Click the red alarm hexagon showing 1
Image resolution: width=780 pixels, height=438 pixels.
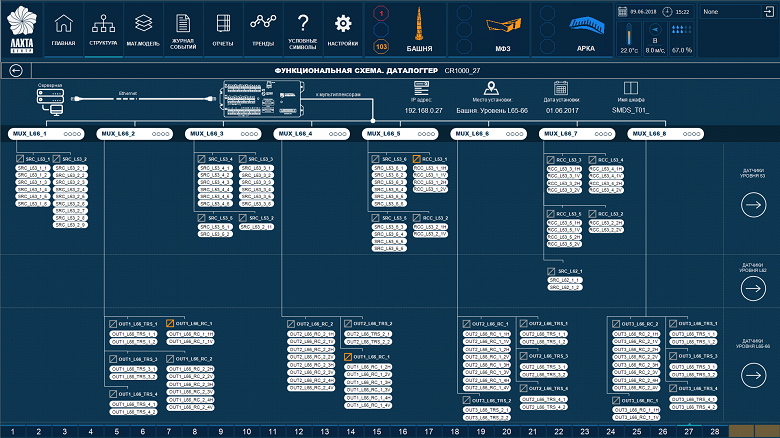click(x=381, y=13)
